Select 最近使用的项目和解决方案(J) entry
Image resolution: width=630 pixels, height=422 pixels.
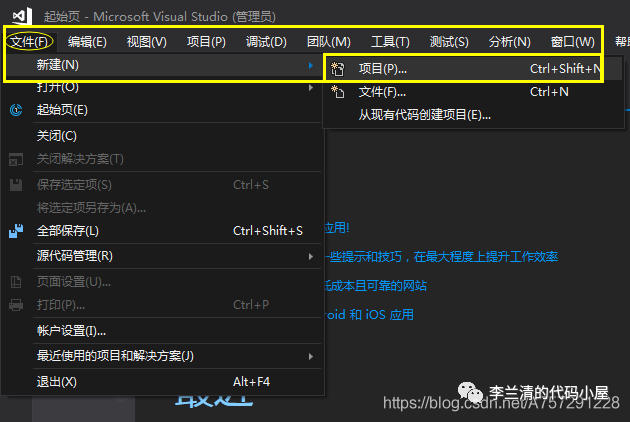pos(163,356)
